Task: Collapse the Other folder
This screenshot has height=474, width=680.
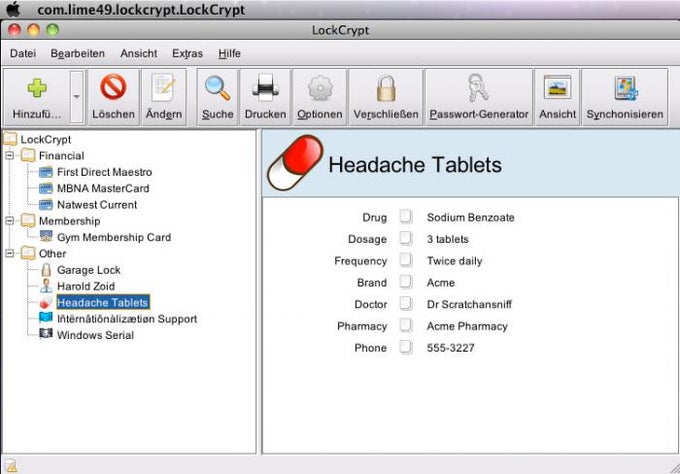Action: pos(10,253)
